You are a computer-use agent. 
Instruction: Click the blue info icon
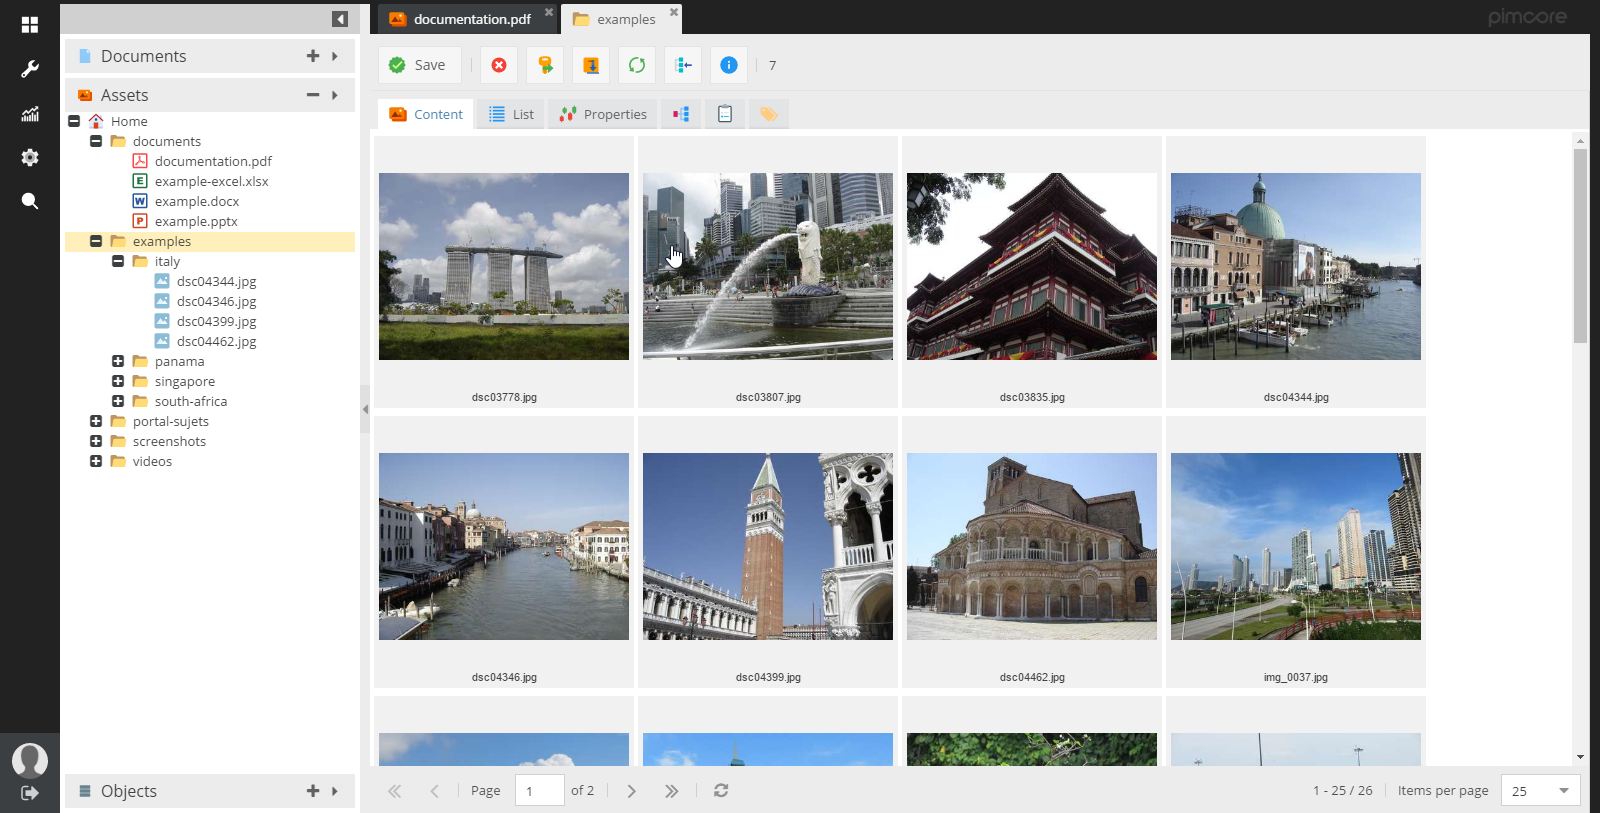point(729,65)
